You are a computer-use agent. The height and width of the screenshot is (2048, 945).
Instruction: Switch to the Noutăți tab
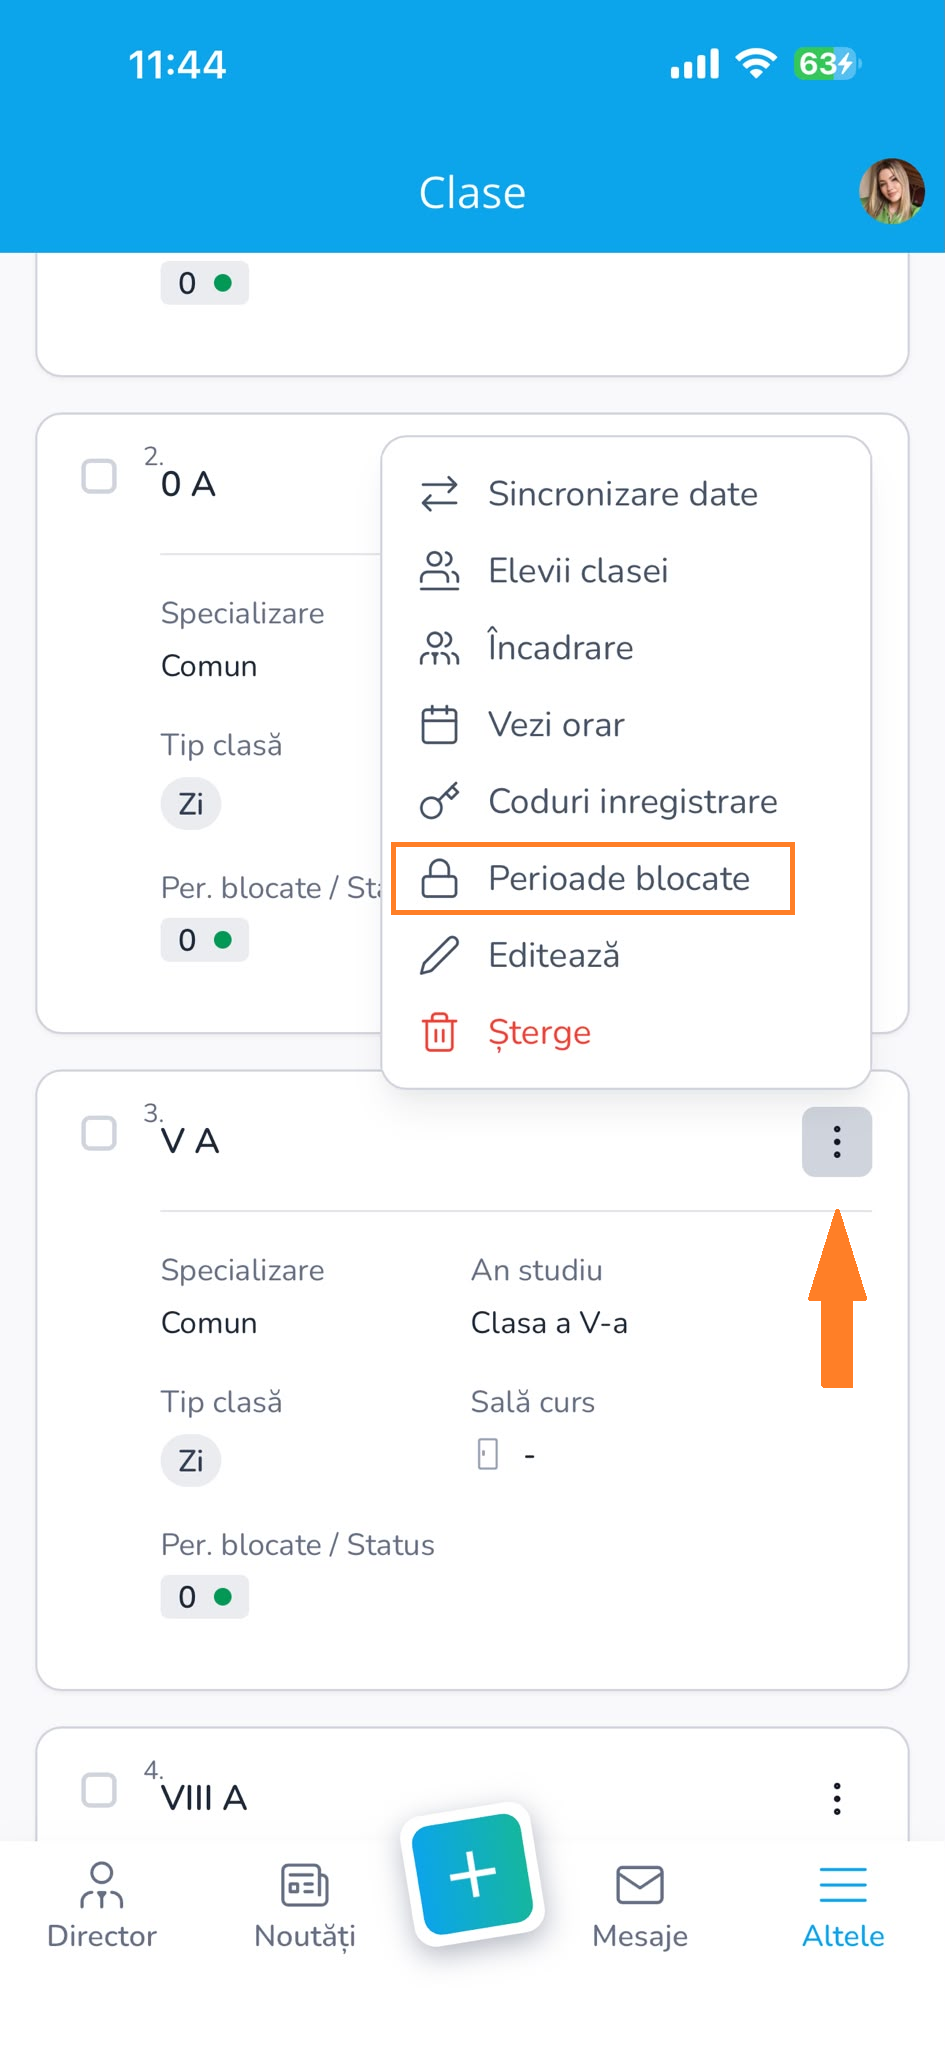305,1906
